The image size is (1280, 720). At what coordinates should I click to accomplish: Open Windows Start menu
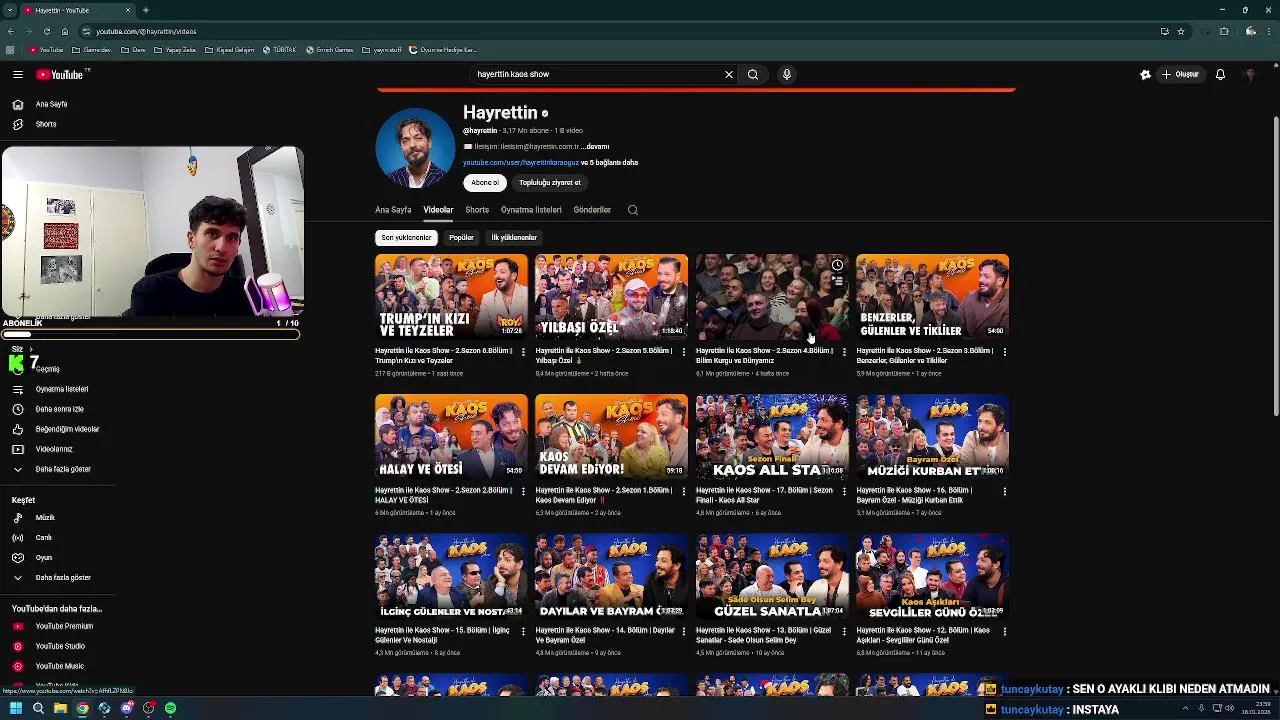[x=16, y=708]
